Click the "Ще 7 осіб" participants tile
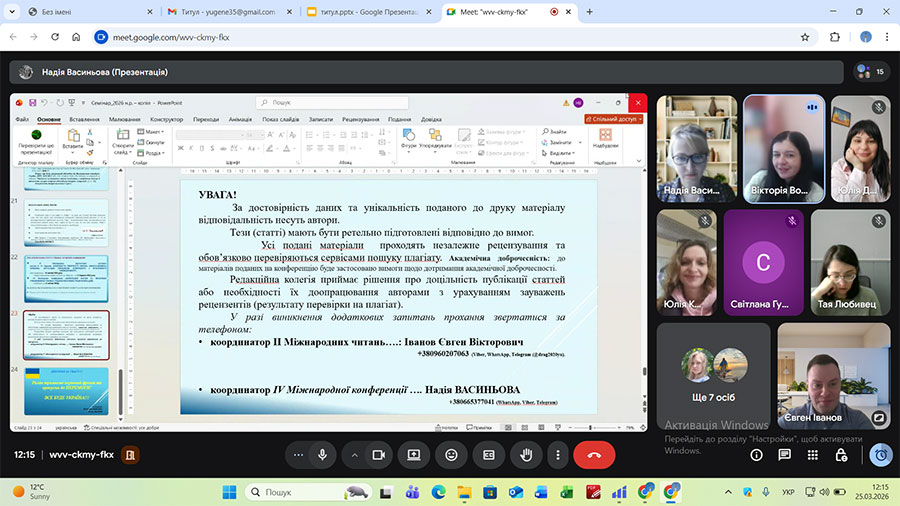This screenshot has width=900, height=506. pyautogui.click(x=714, y=376)
